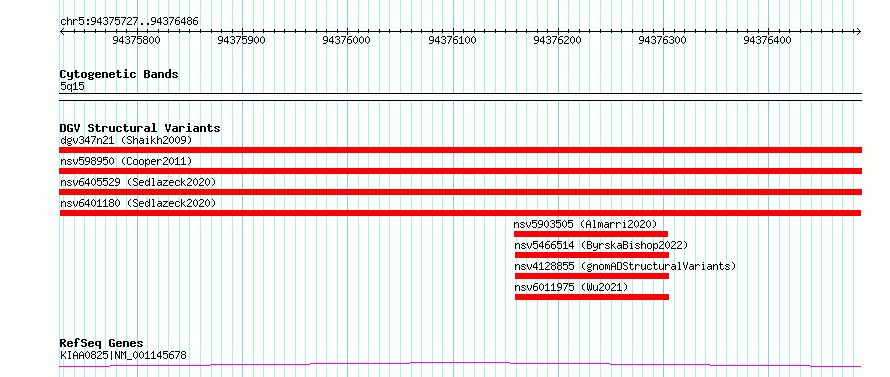Click the red bar for nsv5903505
The width and height of the screenshot is (890, 377).
click(x=591, y=234)
